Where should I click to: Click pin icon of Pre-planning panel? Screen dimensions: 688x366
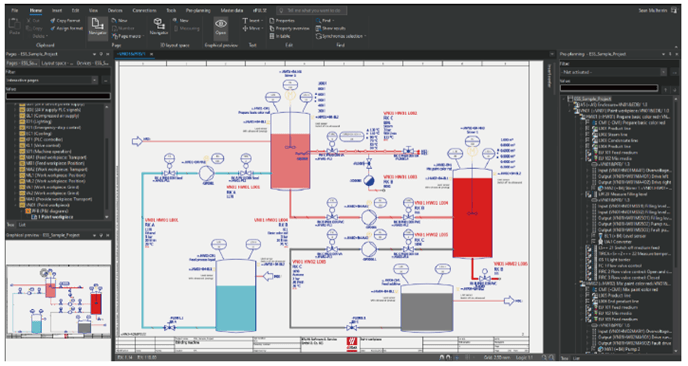(670, 54)
